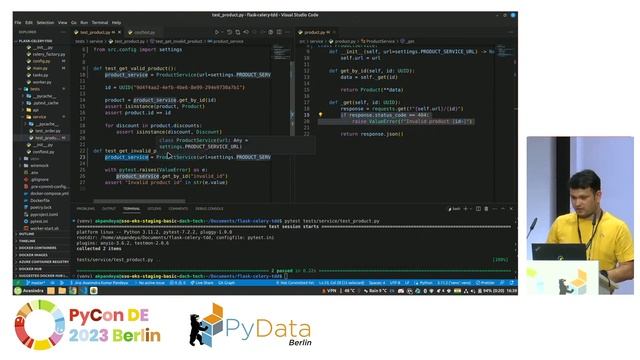The image size is (640, 360).
Task: Open worker-start.sh in explorer
Action: (x=44, y=228)
